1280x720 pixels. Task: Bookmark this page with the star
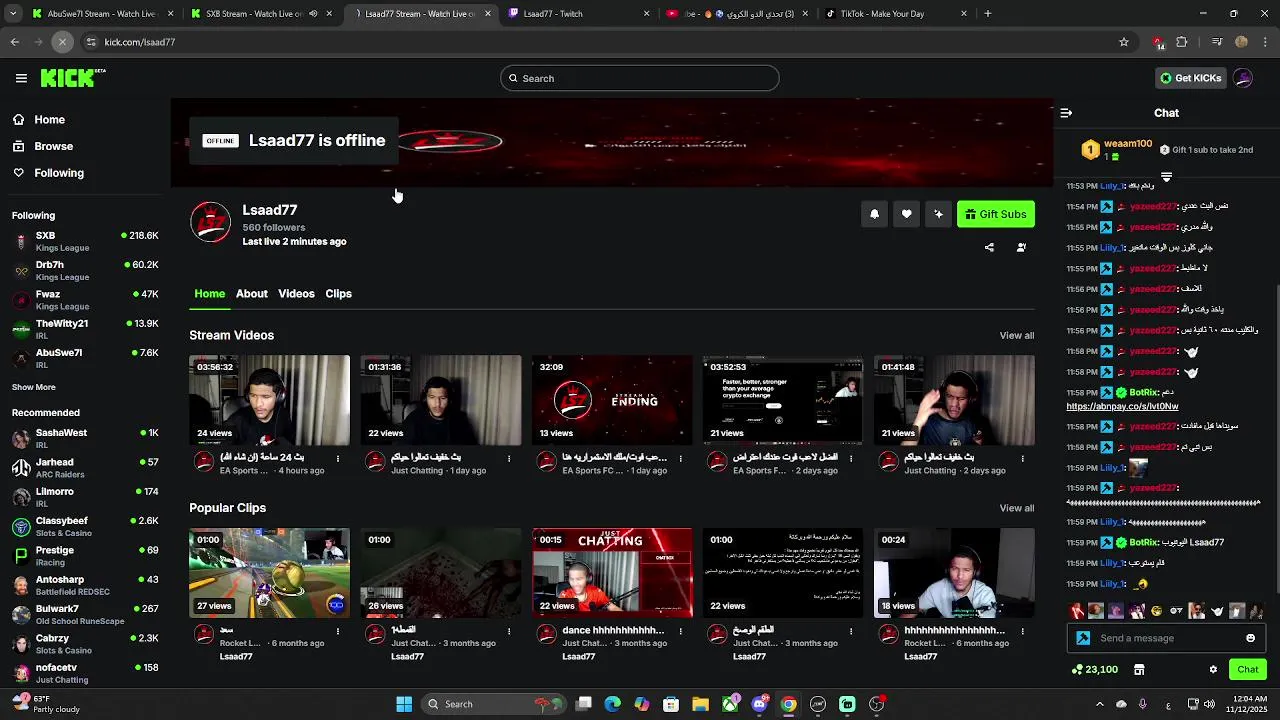pyautogui.click(x=1124, y=42)
